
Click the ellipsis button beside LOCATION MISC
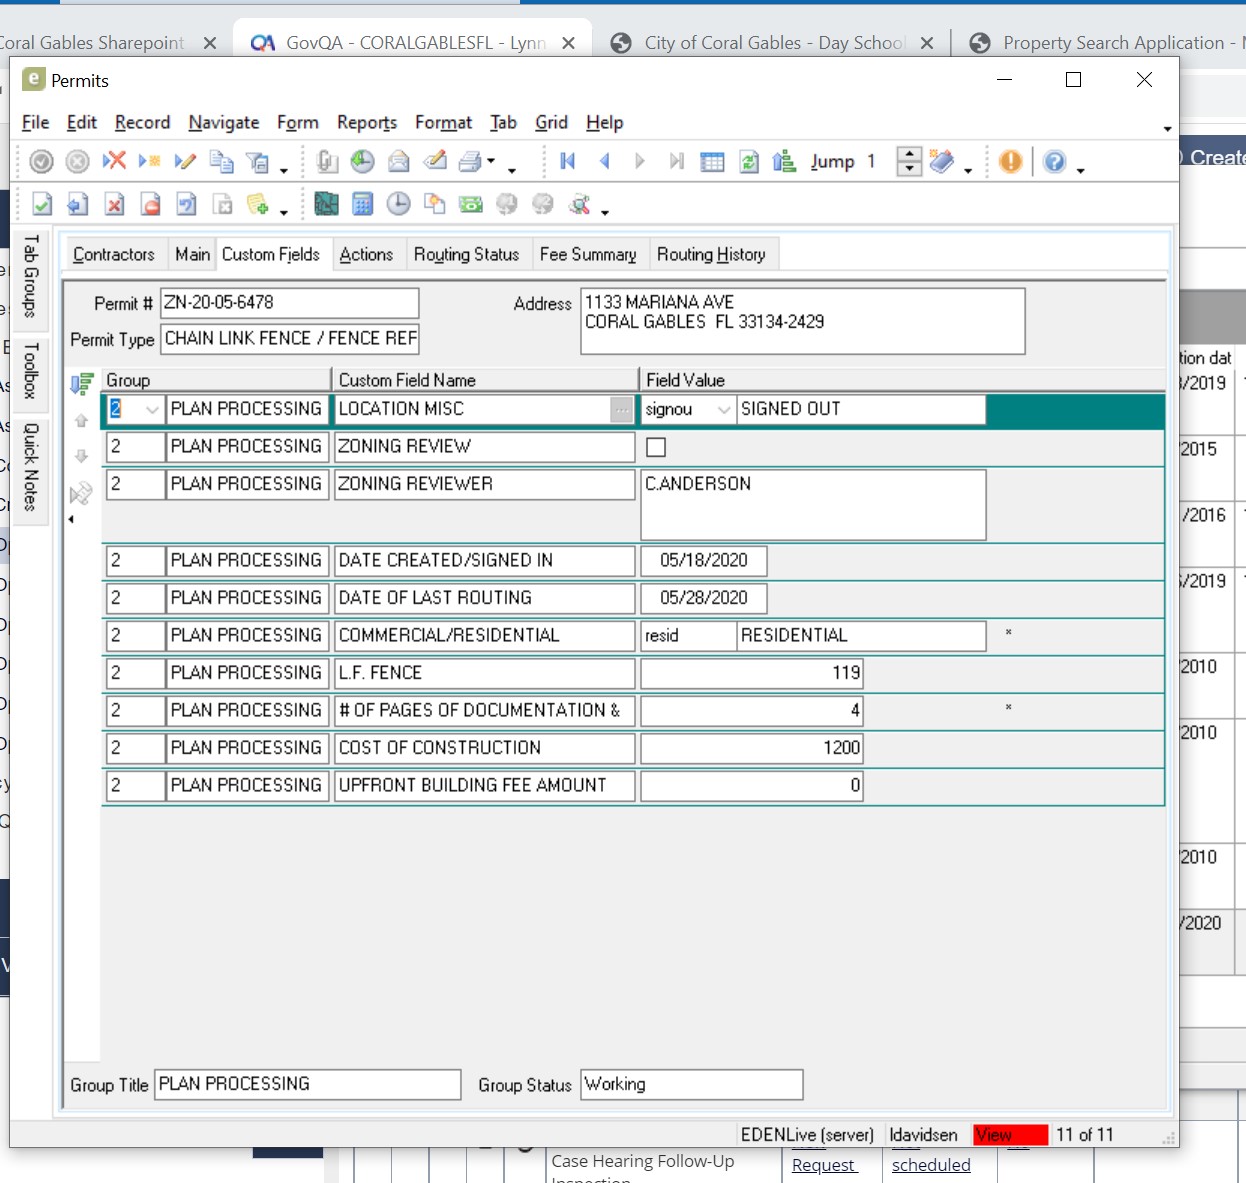[x=622, y=410]
